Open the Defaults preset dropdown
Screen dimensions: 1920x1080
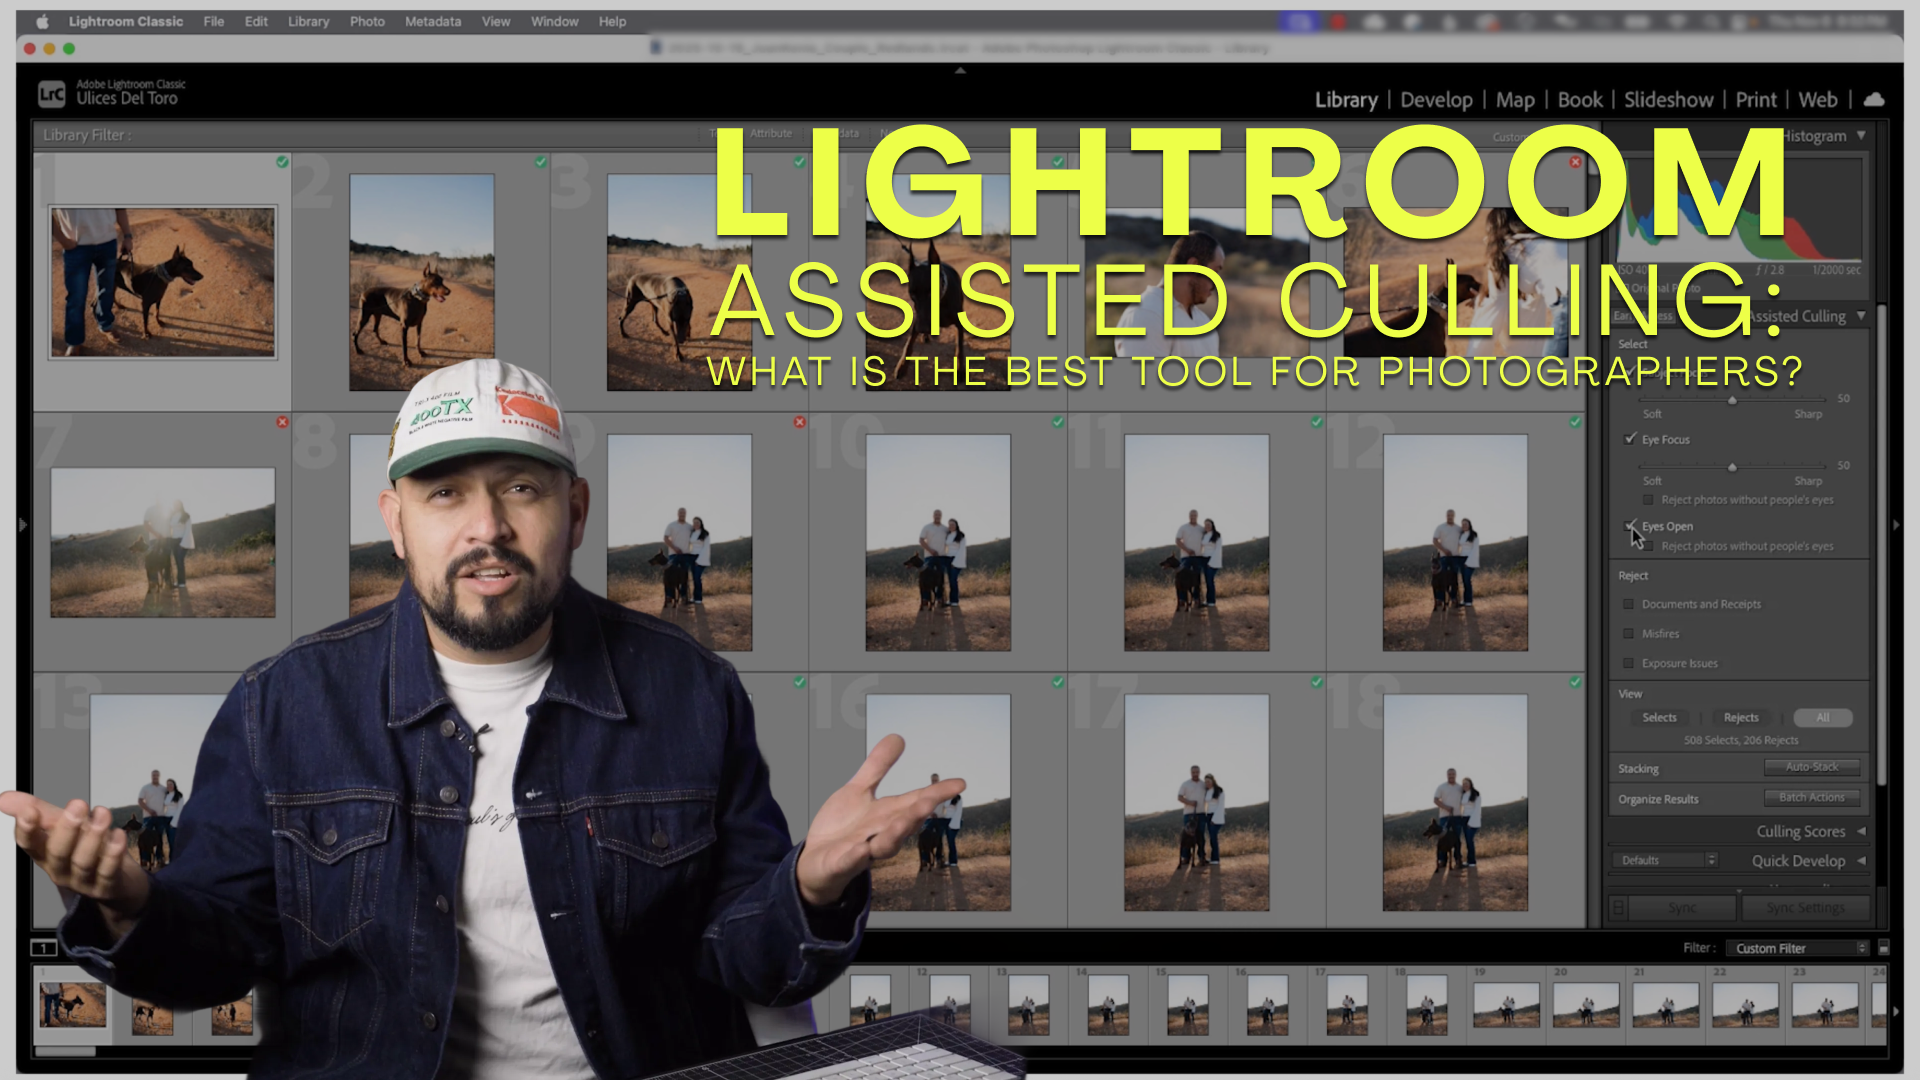(1664, 860)
